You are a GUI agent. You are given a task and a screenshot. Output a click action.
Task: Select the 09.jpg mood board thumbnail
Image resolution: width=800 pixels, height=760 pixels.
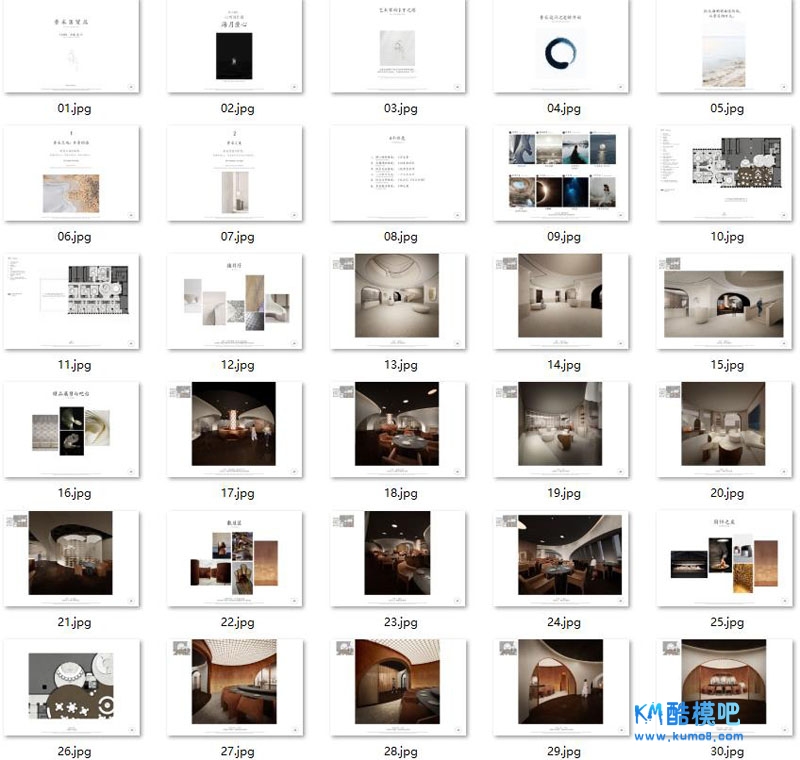pyautogui.click(x=561, y=175)
